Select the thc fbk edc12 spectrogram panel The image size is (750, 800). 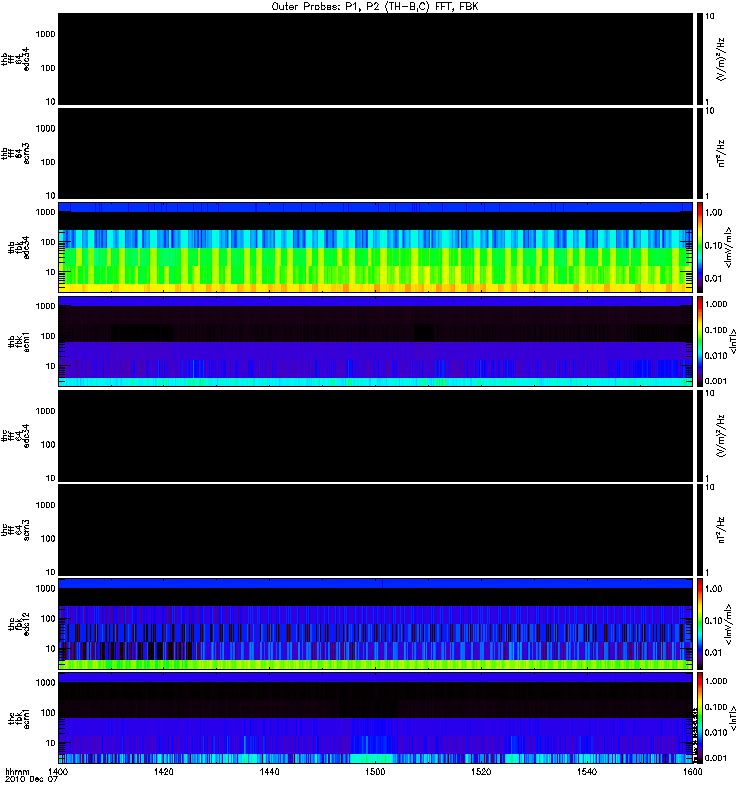click(376, 623)
